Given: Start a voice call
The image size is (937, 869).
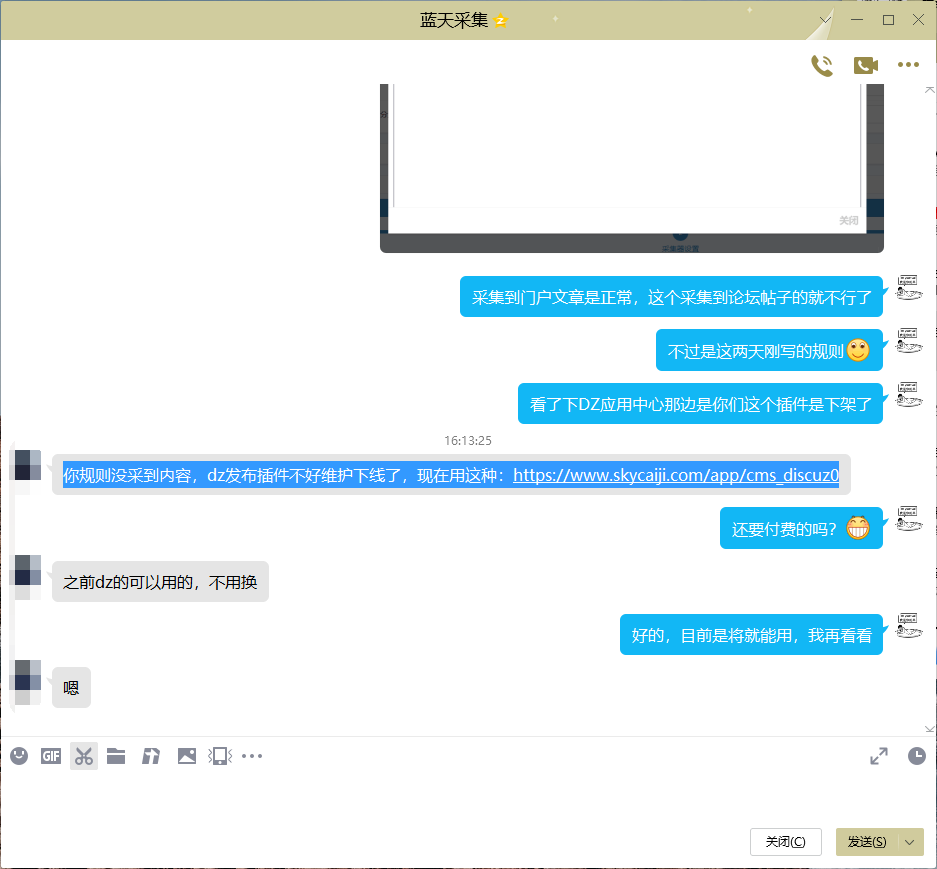Looking at the screenshot, I should 822,66.
